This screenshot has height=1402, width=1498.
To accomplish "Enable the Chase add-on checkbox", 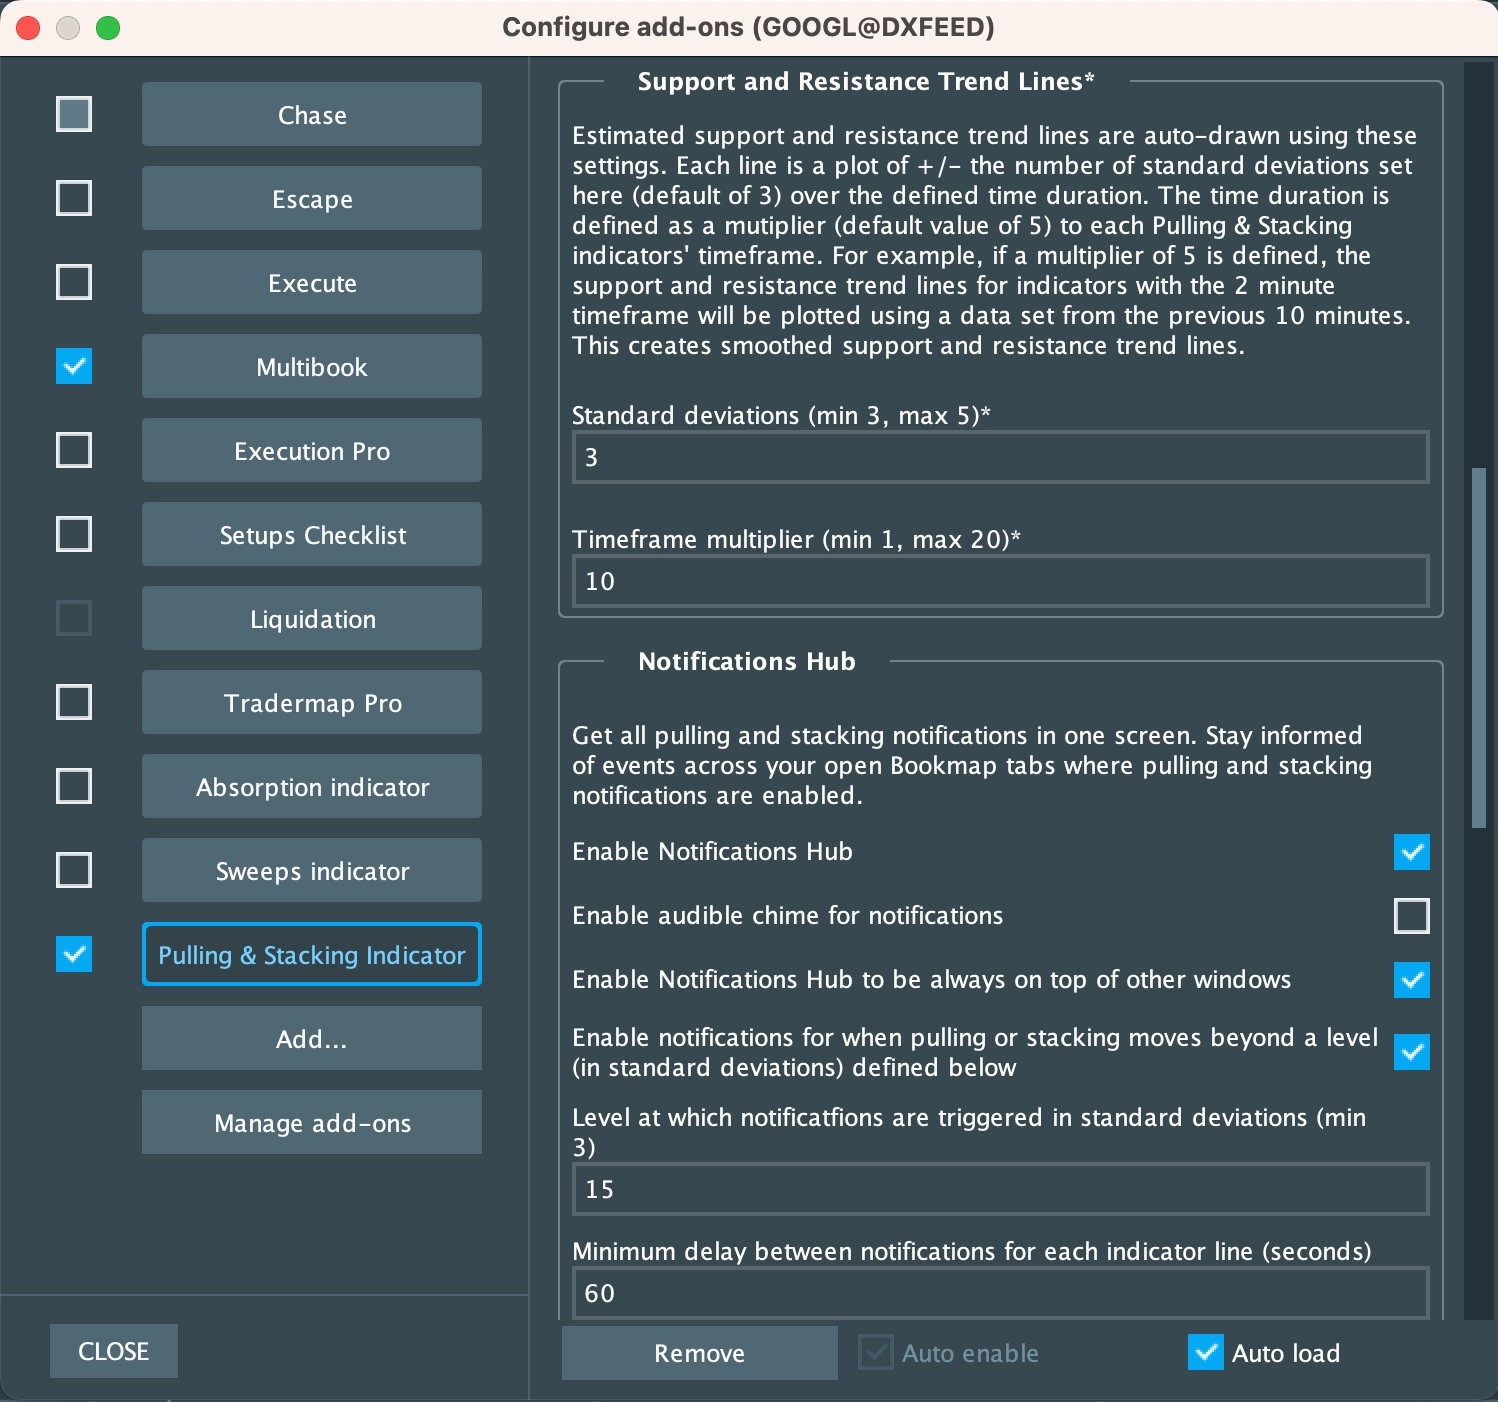I will 74,115.
